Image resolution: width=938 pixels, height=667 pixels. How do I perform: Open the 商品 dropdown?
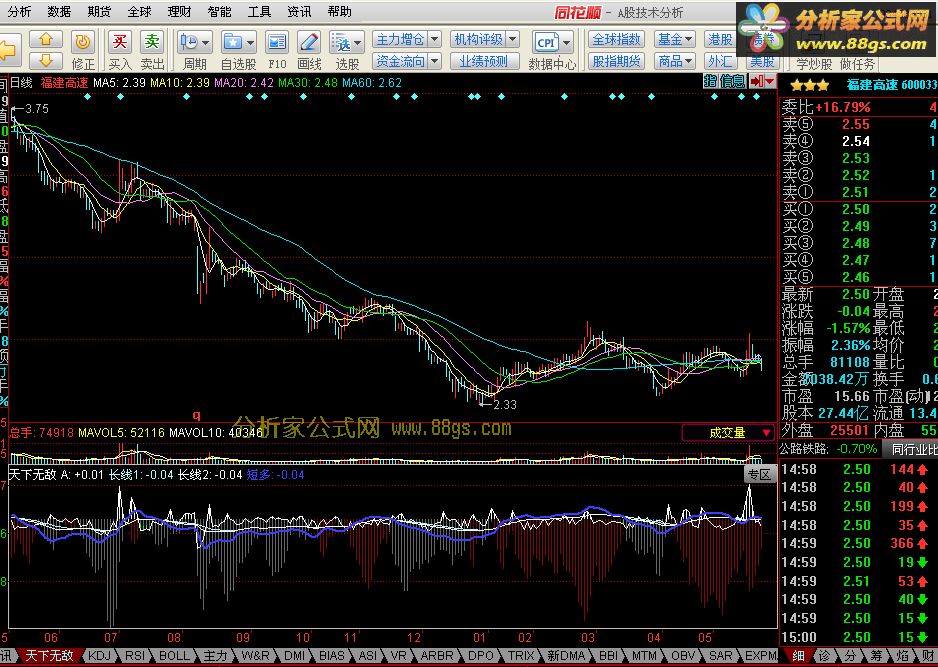click(675, 61)
